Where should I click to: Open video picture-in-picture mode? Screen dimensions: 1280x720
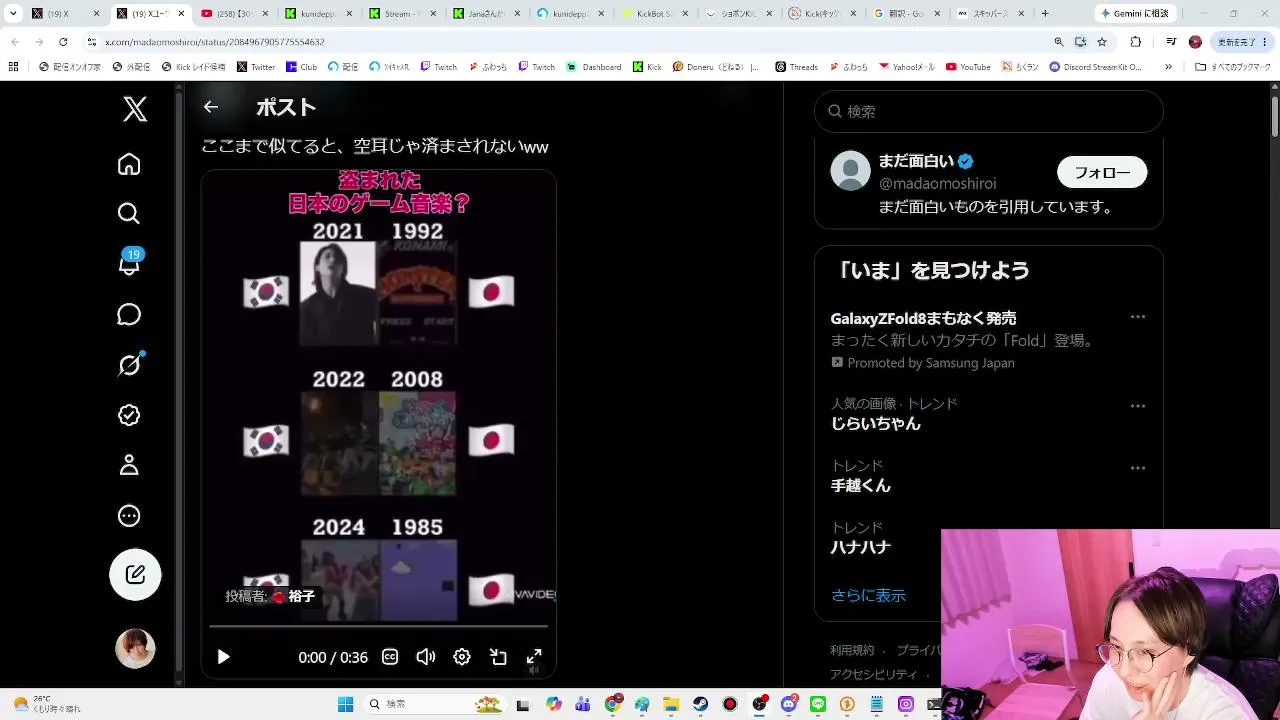498,657
